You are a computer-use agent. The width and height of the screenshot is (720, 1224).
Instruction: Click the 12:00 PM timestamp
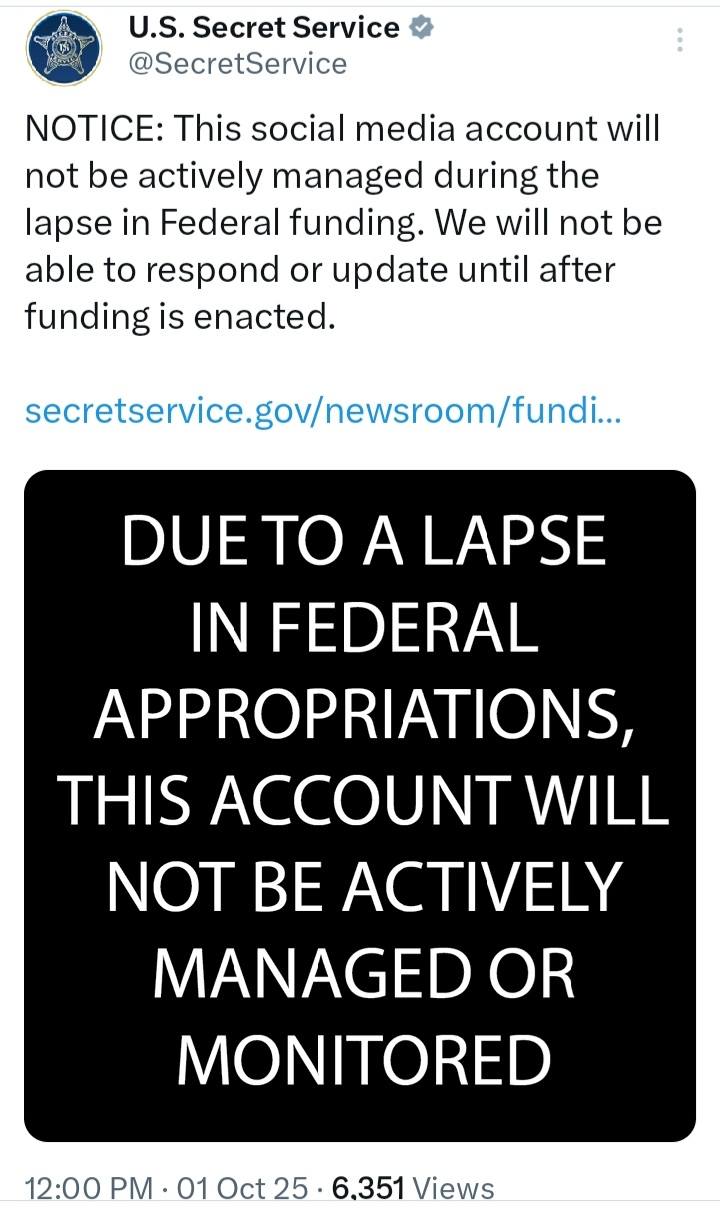pos(86,1189)
